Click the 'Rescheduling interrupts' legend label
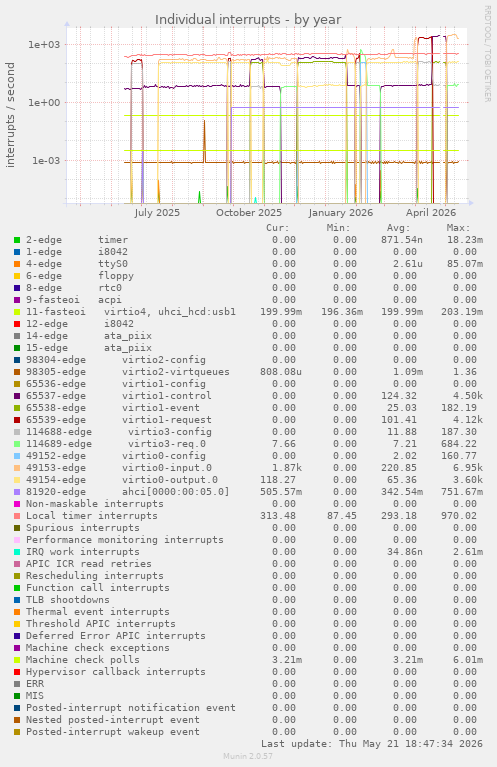This screenshot has height=767, width=497. point(95,576)
